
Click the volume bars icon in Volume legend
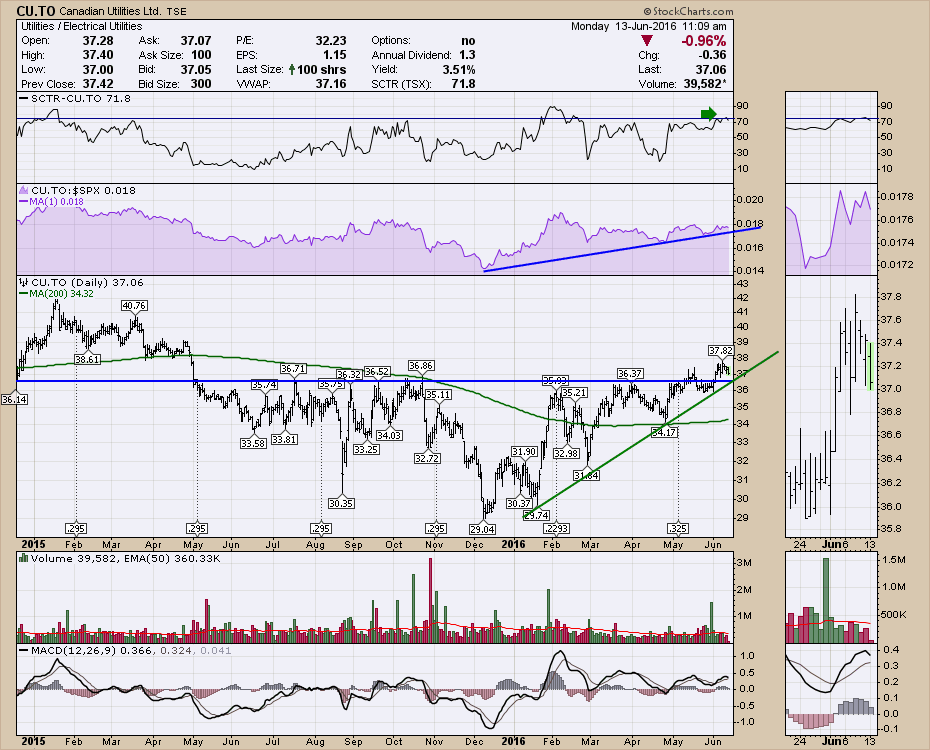[x=23, y=558]
